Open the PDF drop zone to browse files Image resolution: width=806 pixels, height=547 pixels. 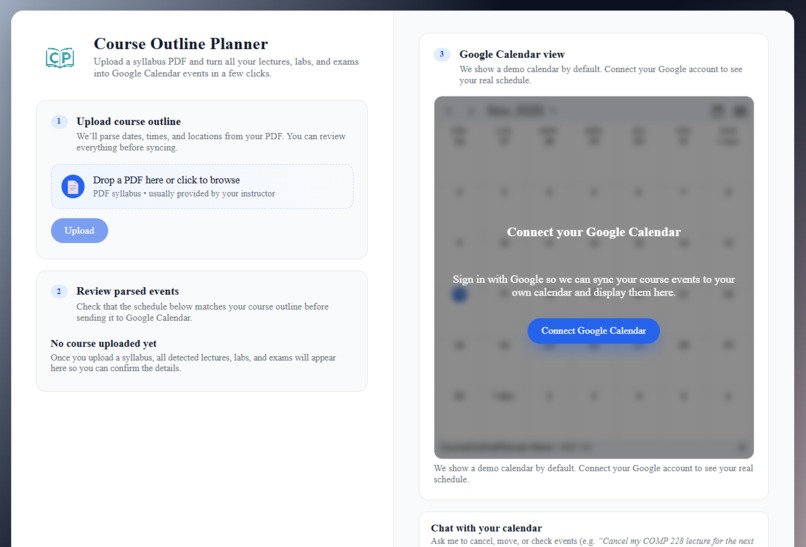tap(202, 187)
